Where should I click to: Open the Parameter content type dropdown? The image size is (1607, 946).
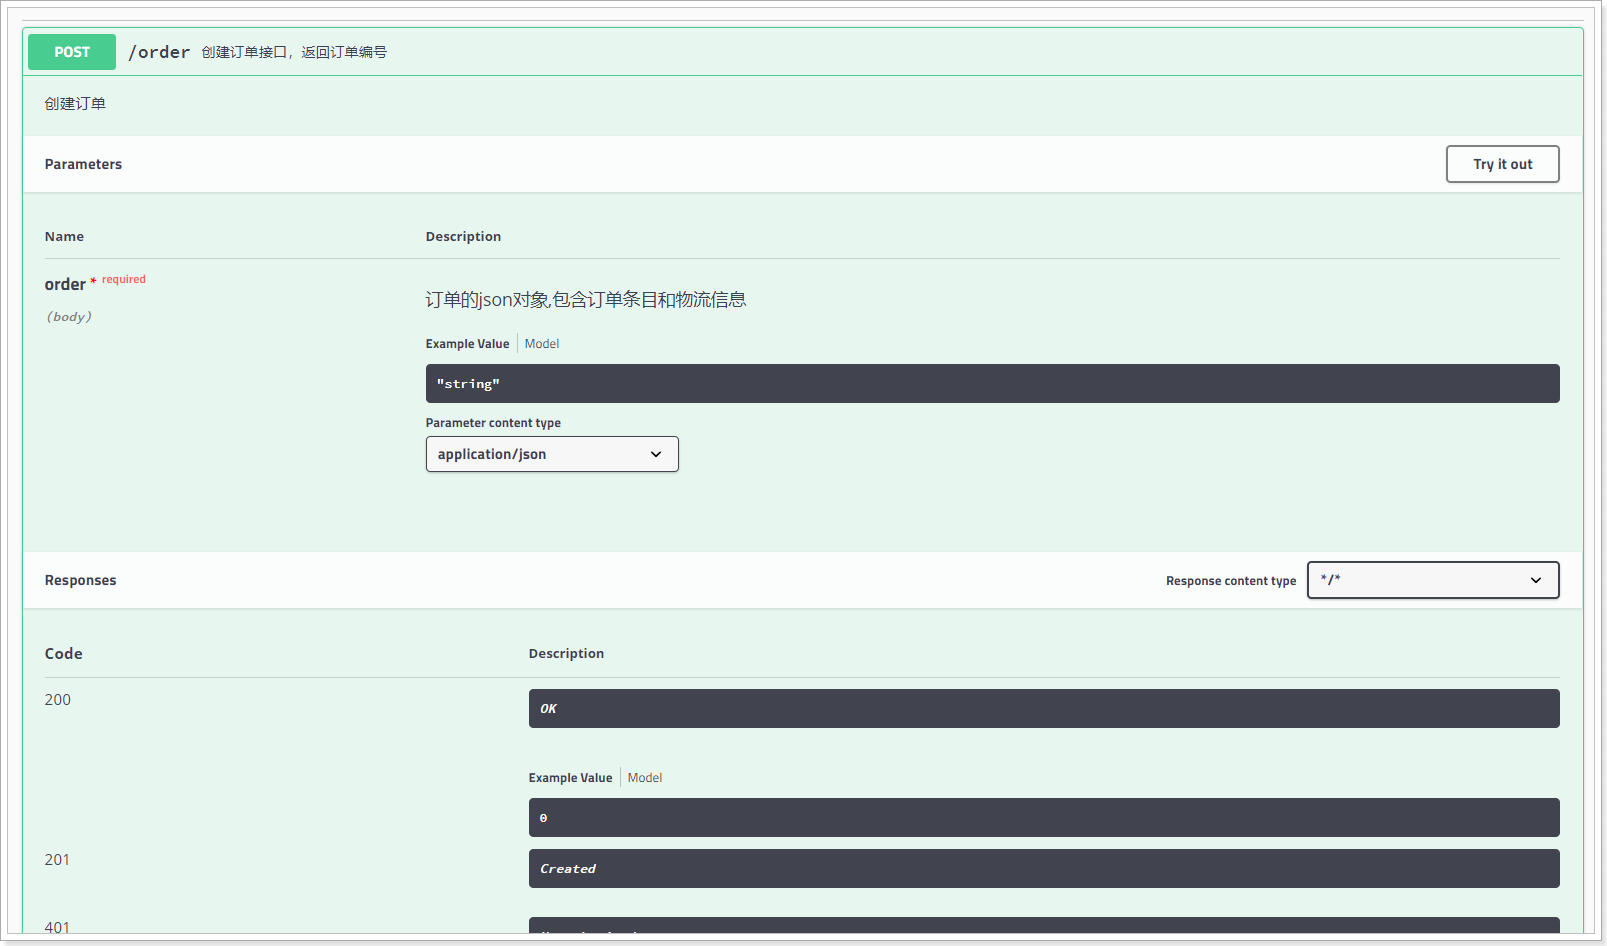click(552, 454)
